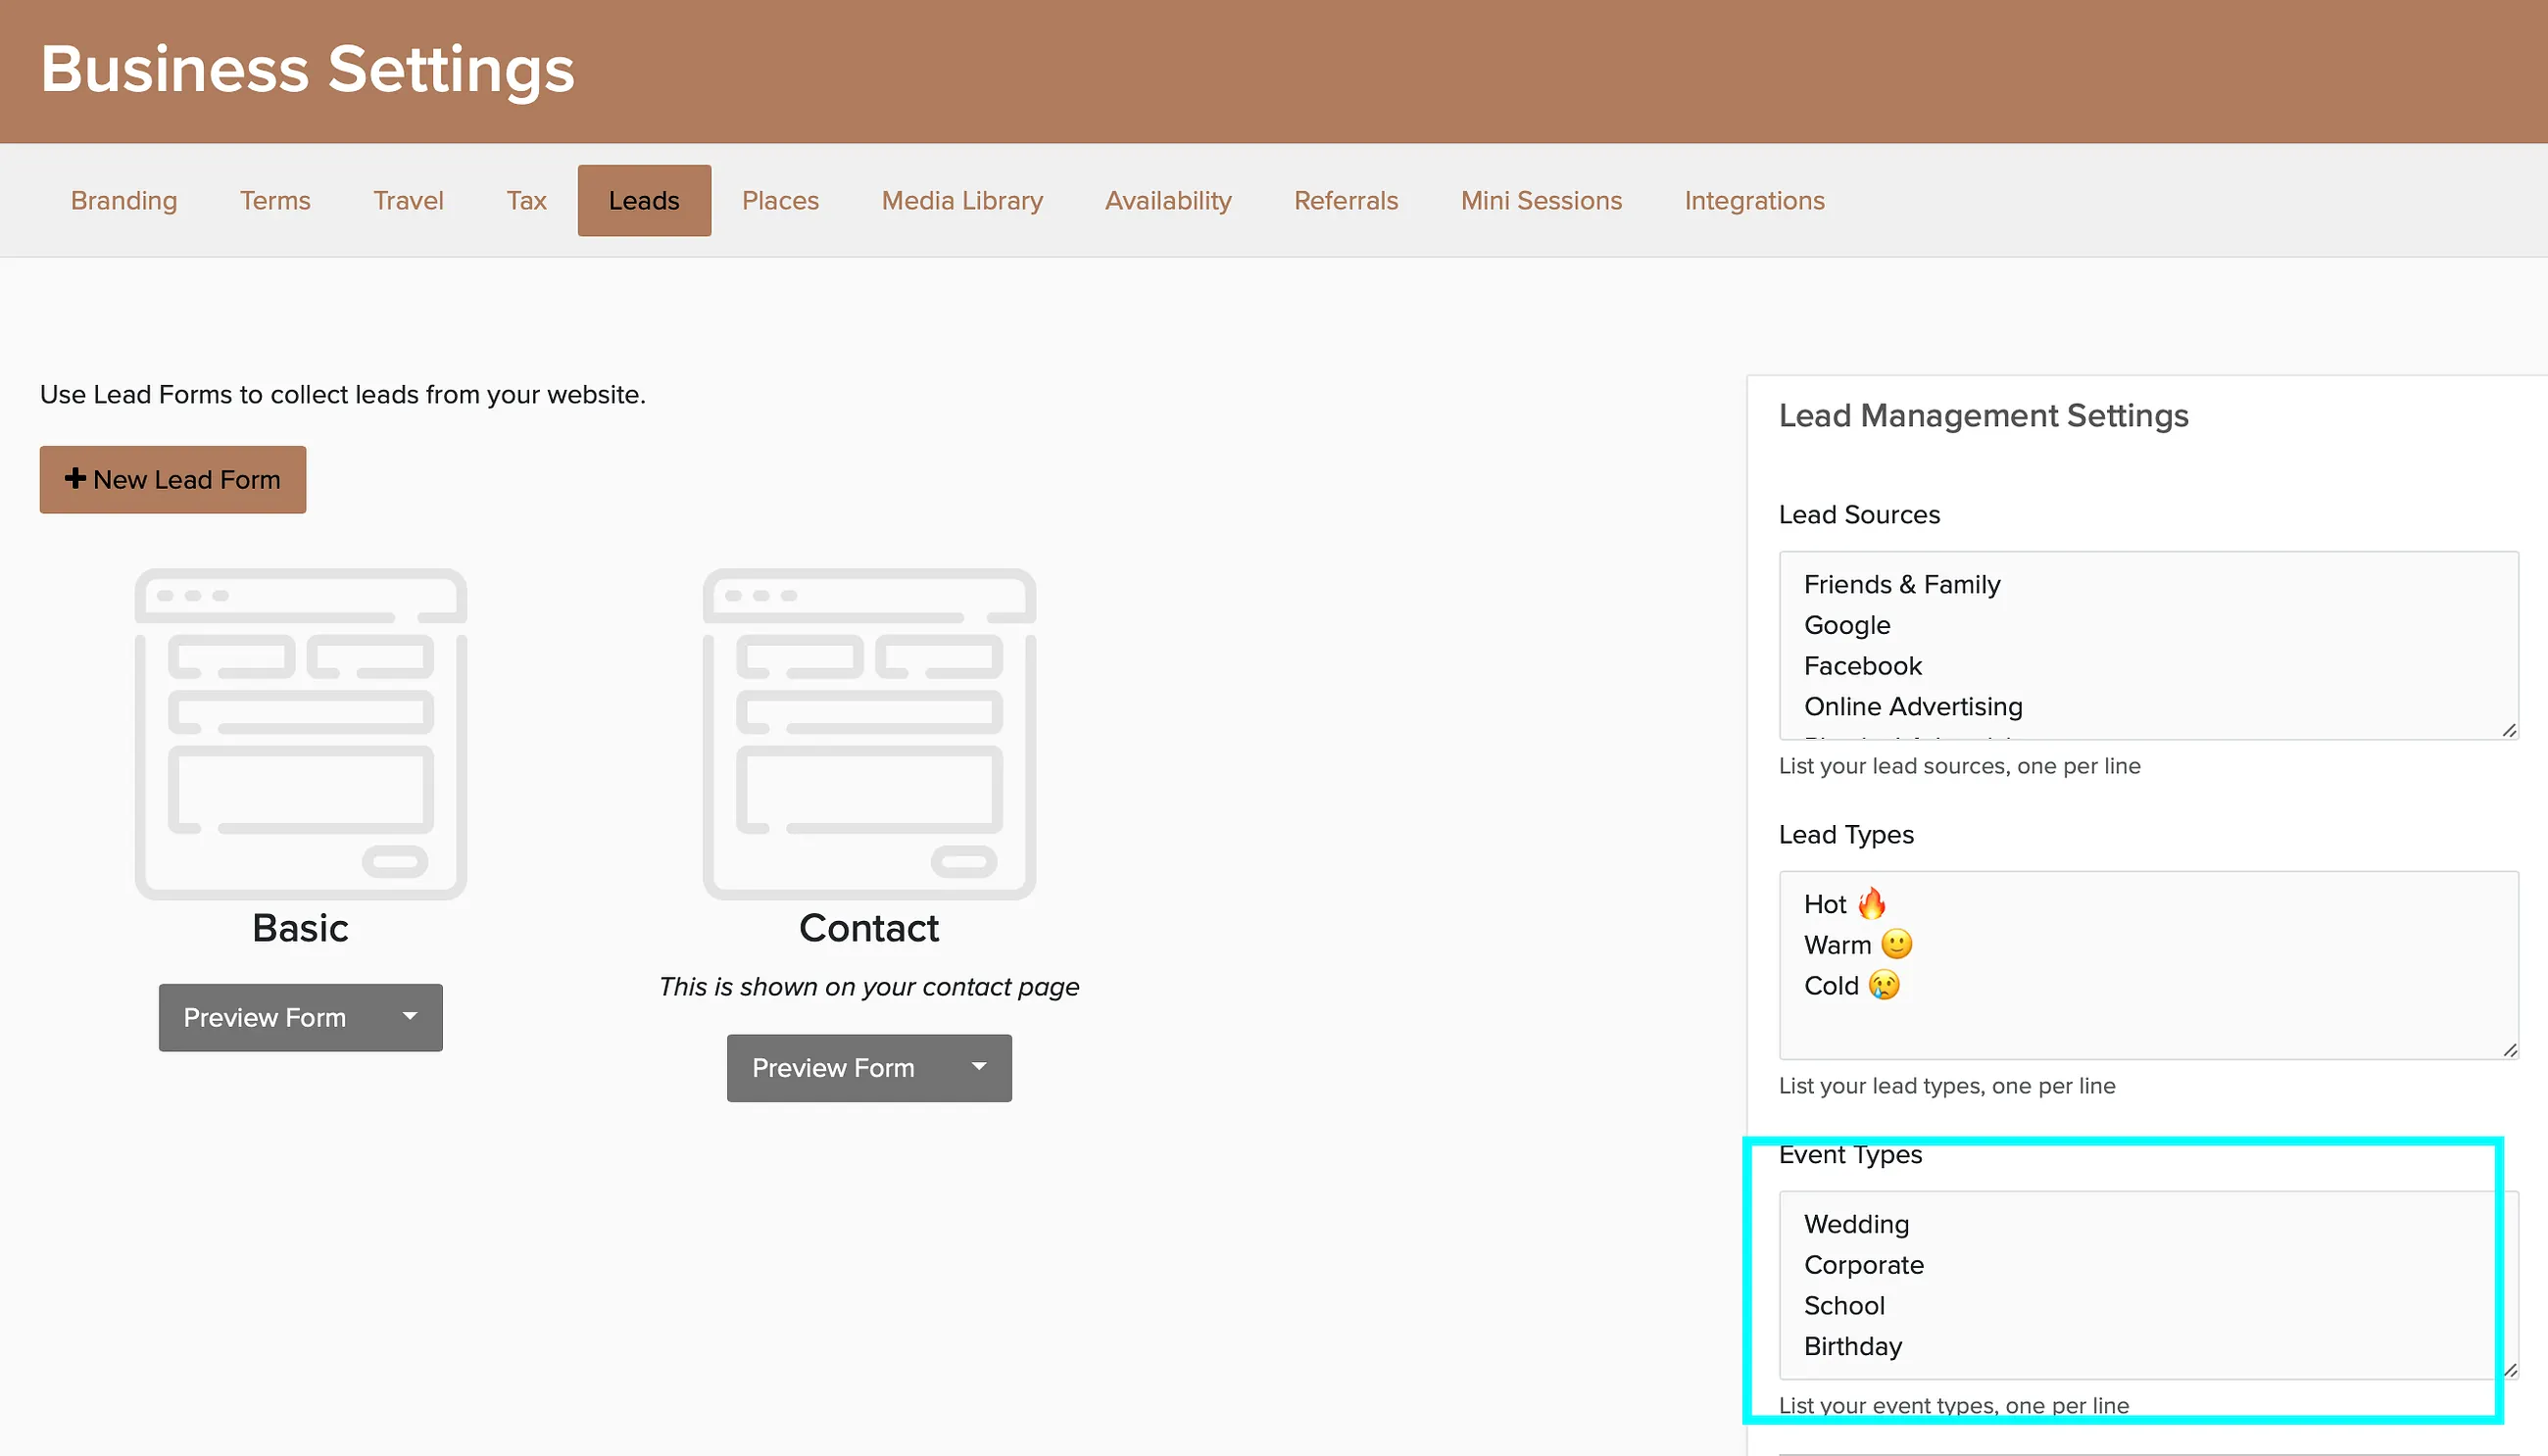Screen dimensions: 2548x1456
Task: Preview the Basic form
Action: pos(265,1017)
